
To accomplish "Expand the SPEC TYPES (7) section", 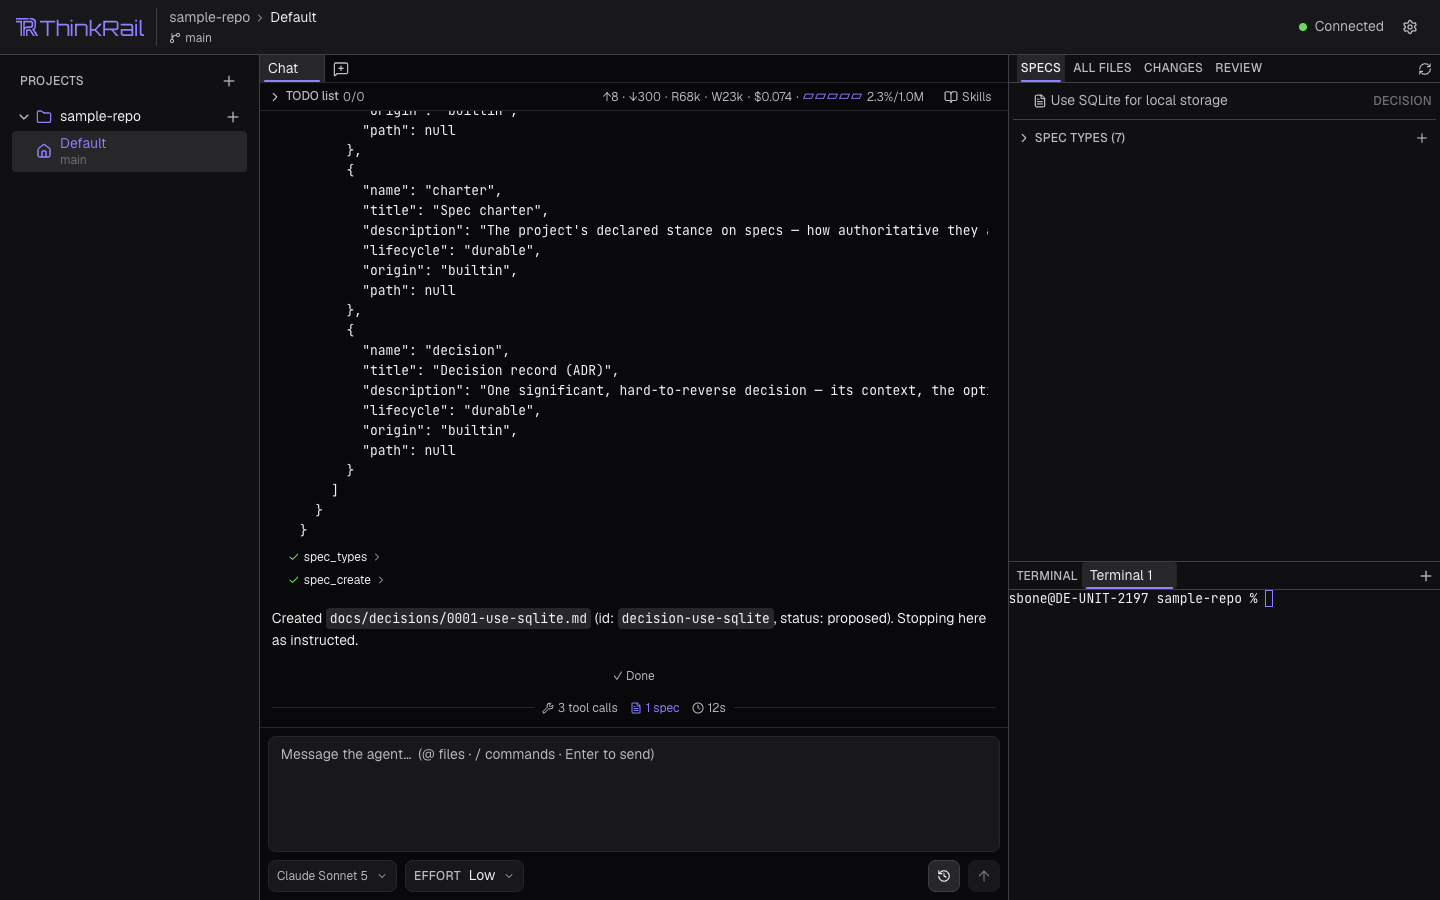I will click(x=1024, y=138).
